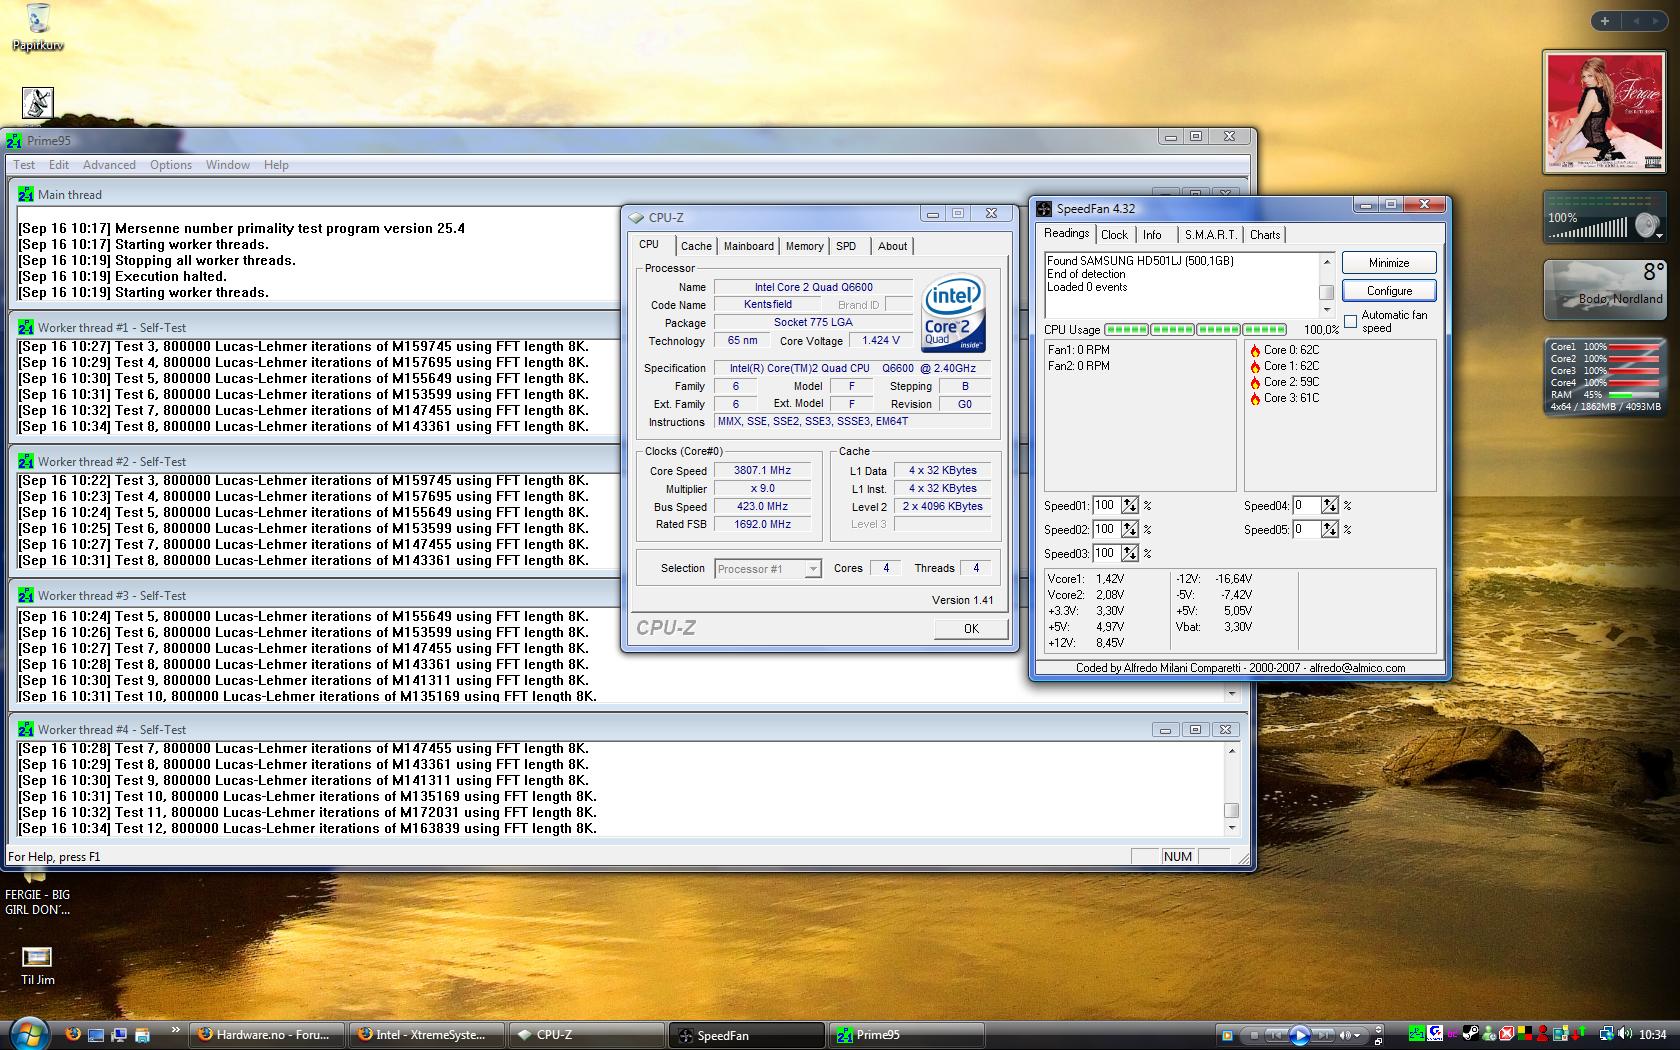The image size is (1680, 1050).
Task: Switch to Intel - XtremeSystems taskbar button
Action: pyautogui.click(x=427, y=1035)
